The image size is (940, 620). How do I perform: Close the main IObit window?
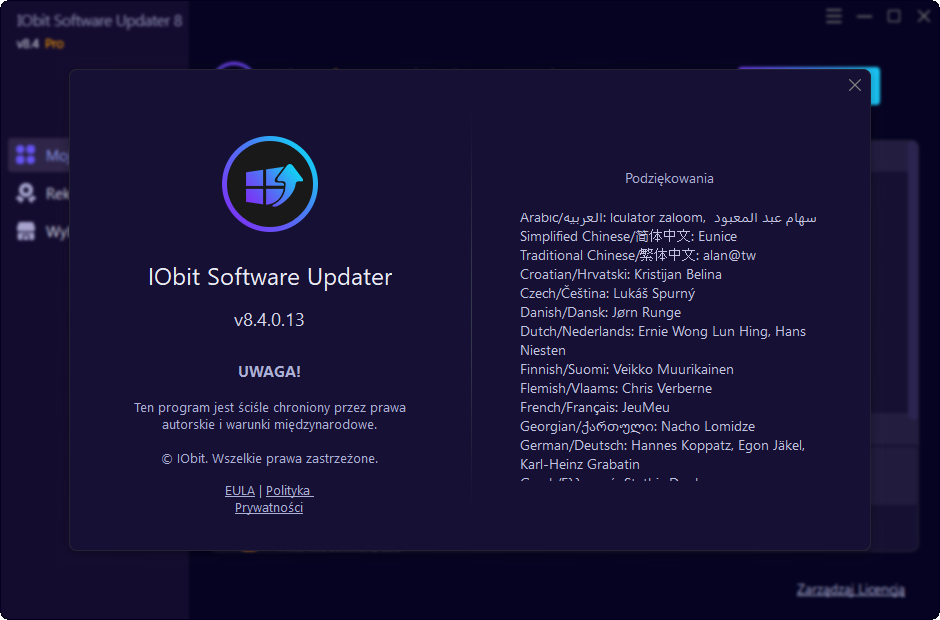tap(924, 16)
